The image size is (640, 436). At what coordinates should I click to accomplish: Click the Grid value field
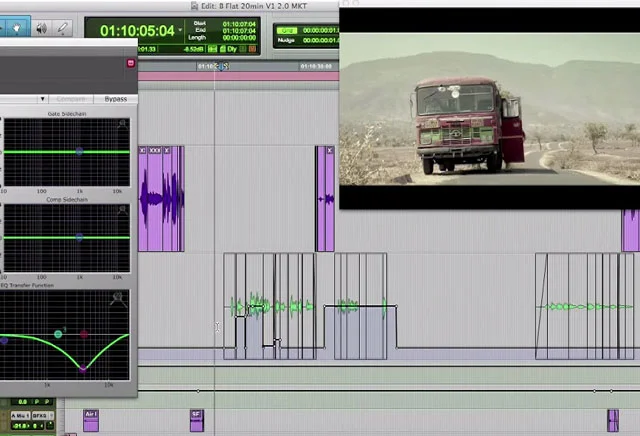(320, 31)
